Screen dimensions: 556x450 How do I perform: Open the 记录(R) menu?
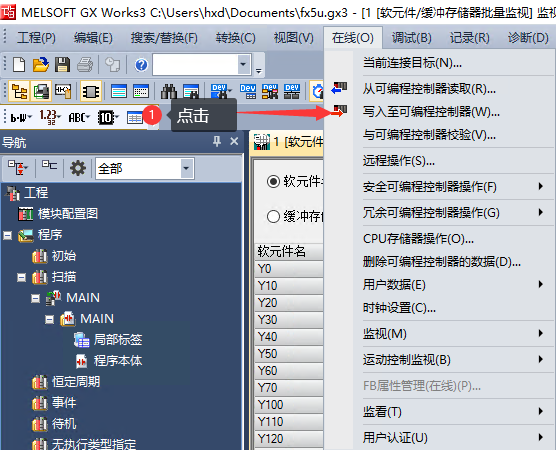pos(469,38)
